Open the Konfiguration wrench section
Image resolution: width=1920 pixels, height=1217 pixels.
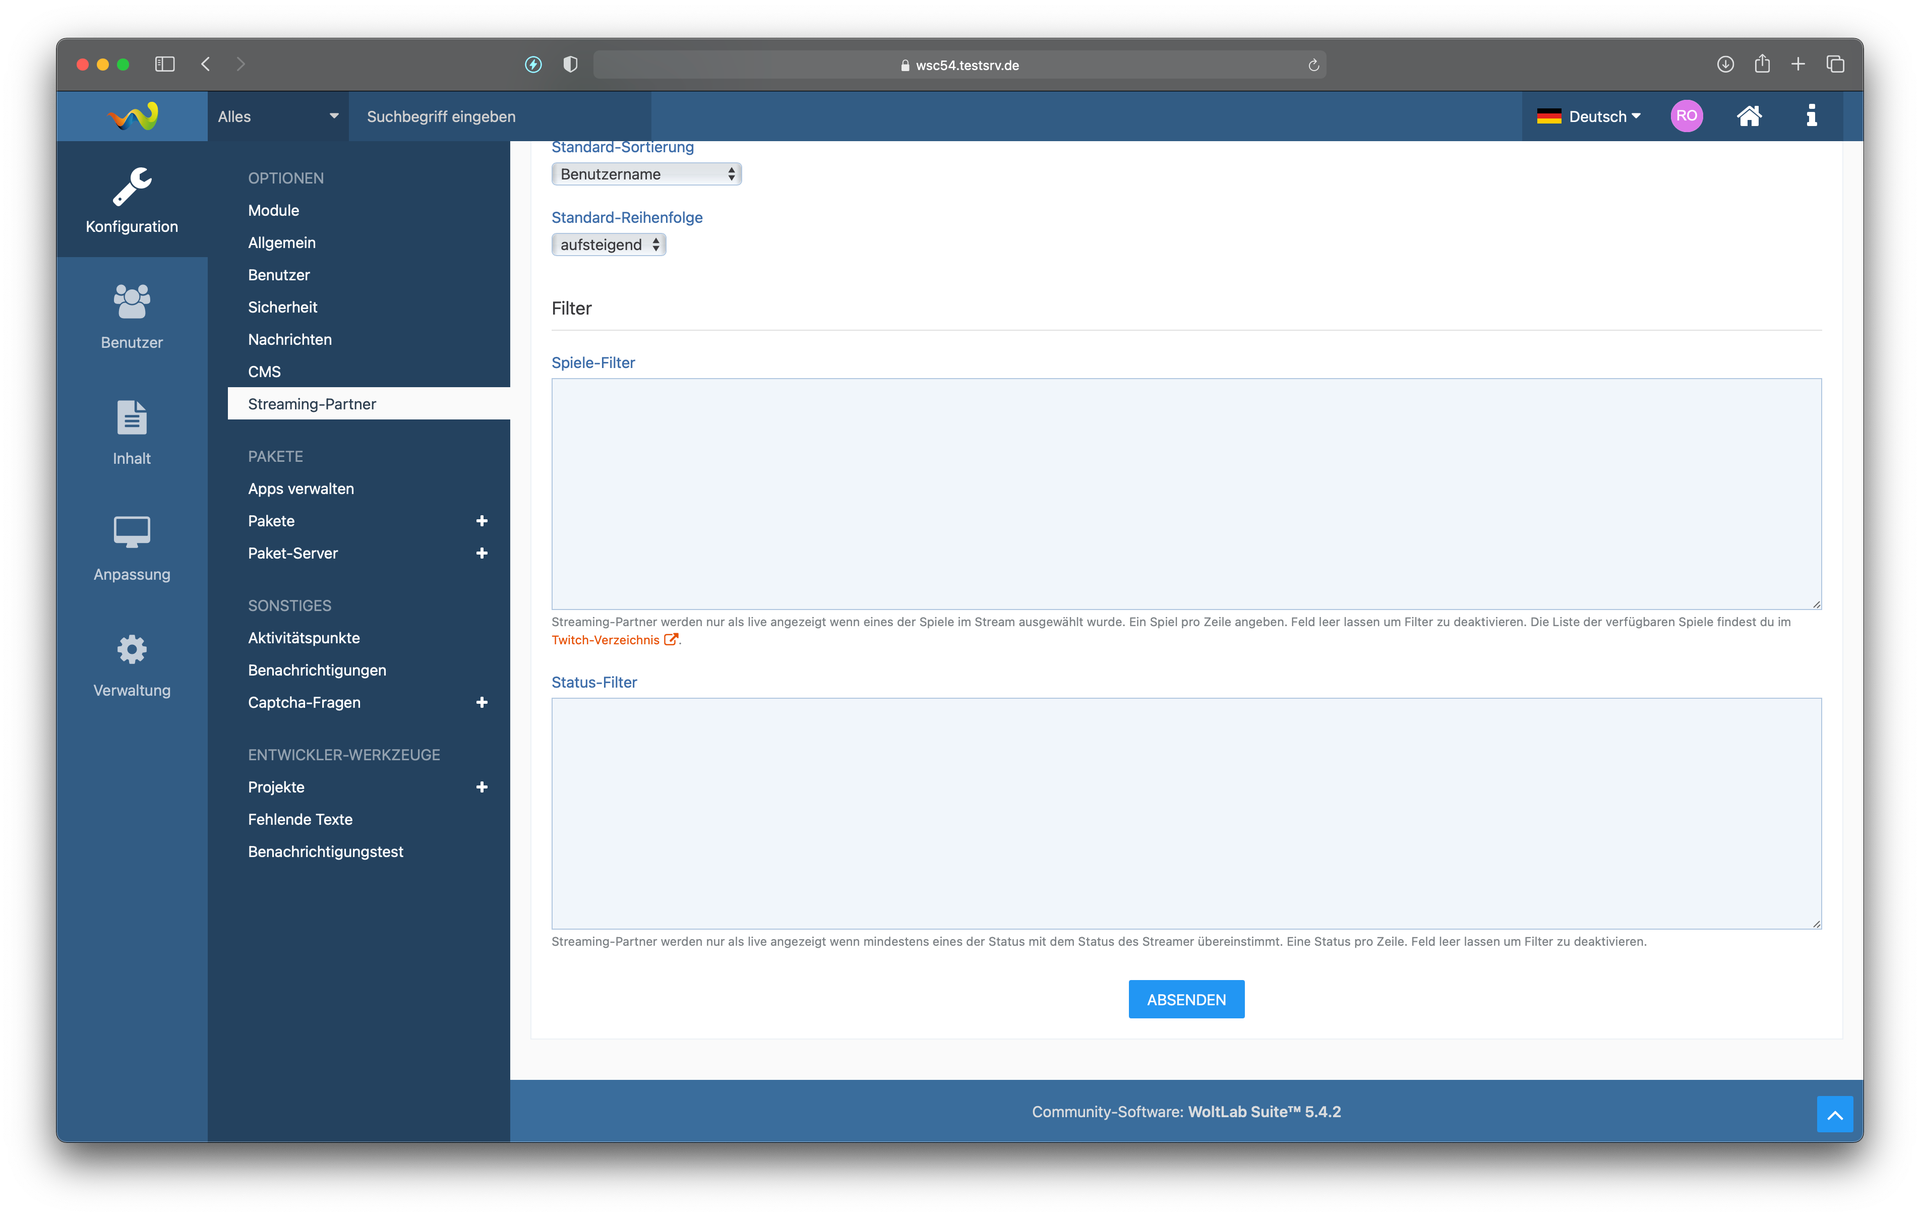point(131,200)
